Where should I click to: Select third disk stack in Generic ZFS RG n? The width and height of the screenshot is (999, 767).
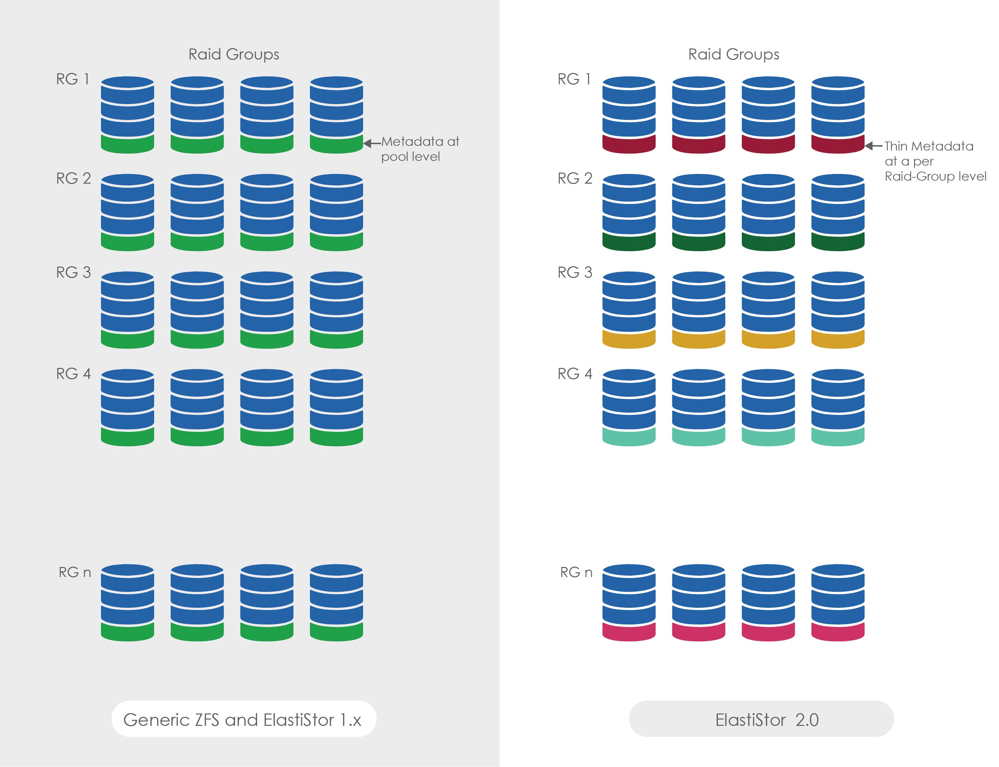(266, 602)
